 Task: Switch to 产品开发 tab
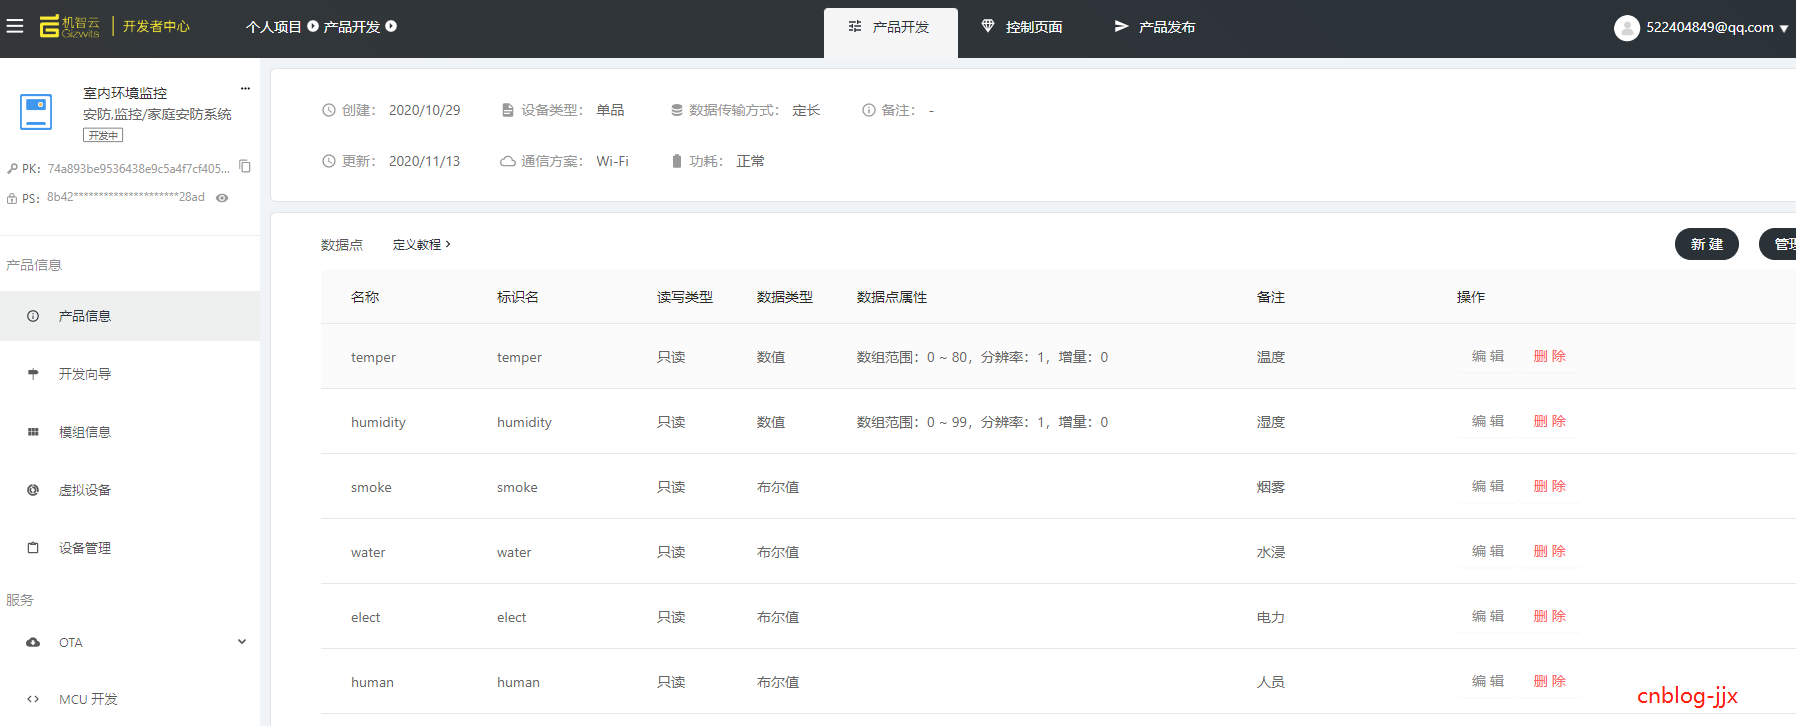[x=890, y=33]
